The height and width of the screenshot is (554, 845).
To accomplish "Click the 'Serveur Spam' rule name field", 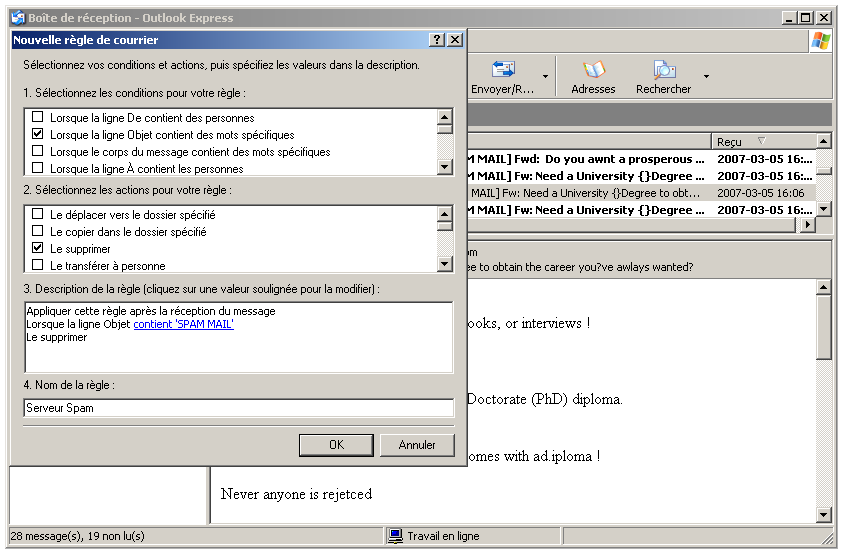I will pyautogui.click(x=239, y=408).
